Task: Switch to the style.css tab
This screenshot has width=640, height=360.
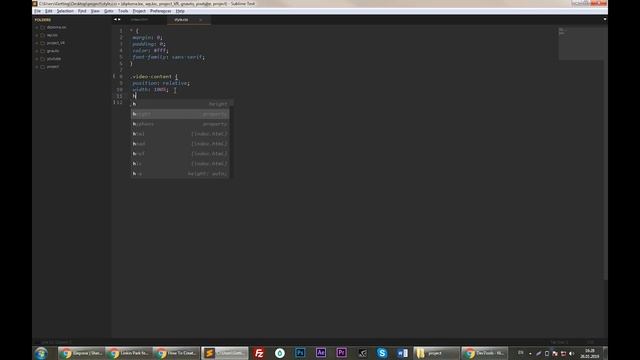Action: coord(181,20)
